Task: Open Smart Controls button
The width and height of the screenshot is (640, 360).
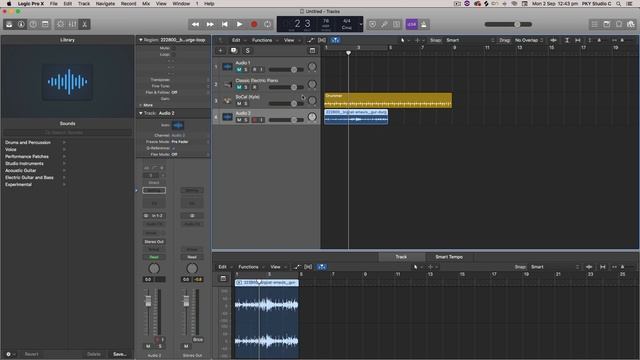Action: click(x=60, y=24)
